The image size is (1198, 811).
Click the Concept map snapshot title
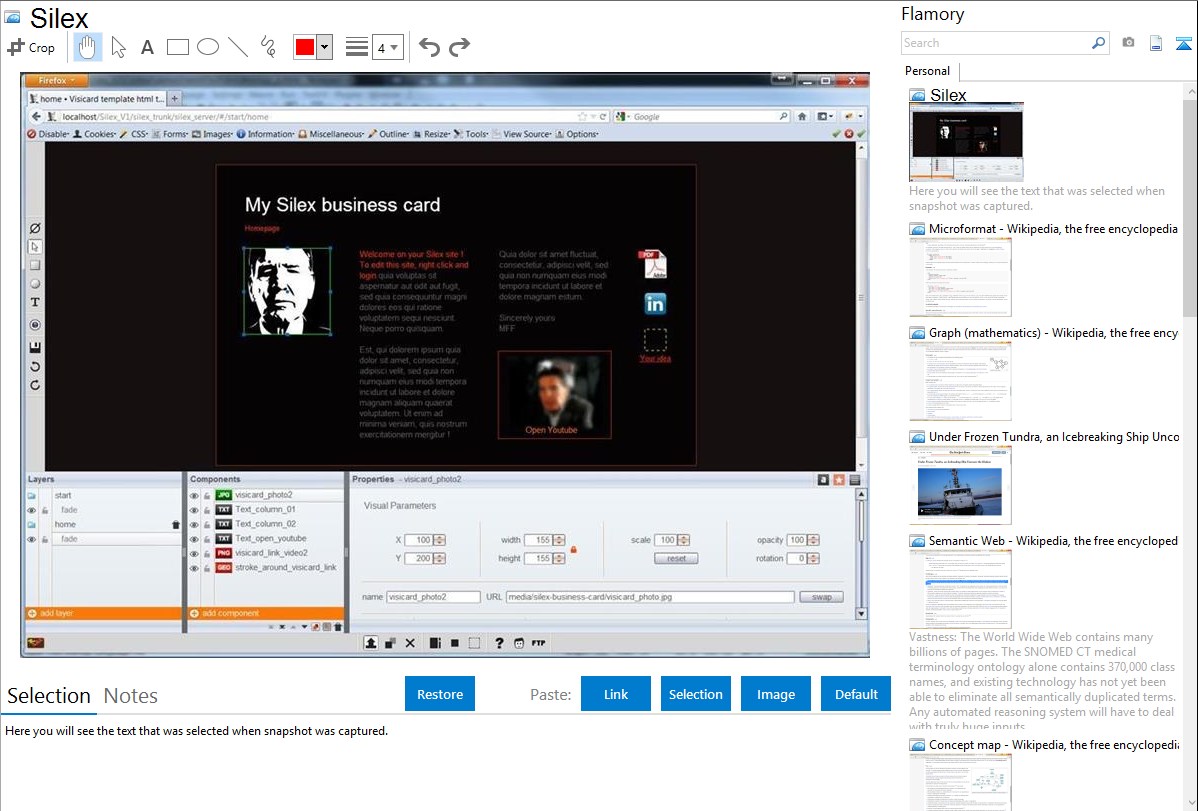[x=1054, y=745]
